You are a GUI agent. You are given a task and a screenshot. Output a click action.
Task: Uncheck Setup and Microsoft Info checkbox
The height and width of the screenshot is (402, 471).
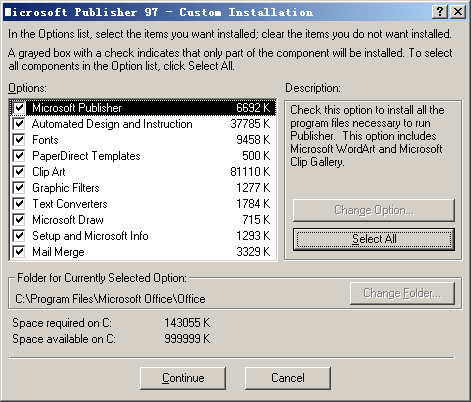(19, 236)
